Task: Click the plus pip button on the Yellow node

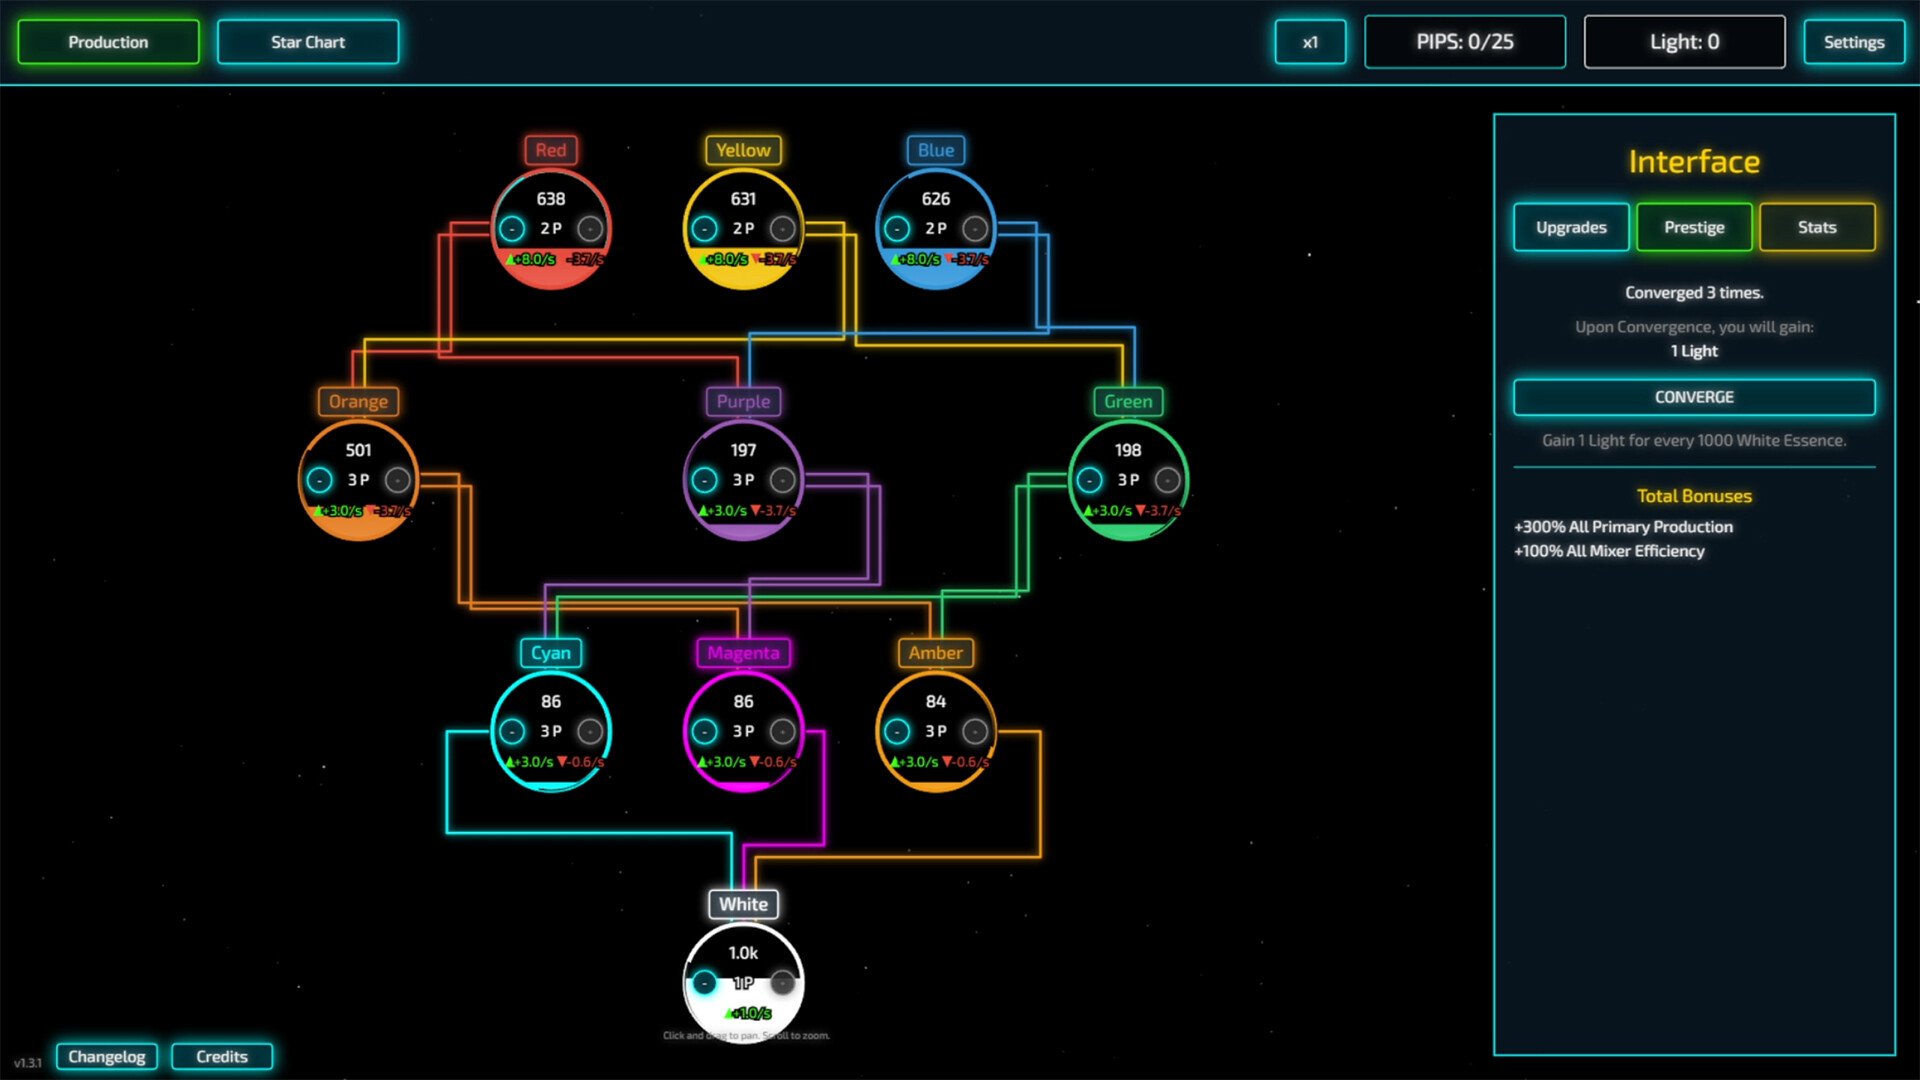Action: coord(781,228)
